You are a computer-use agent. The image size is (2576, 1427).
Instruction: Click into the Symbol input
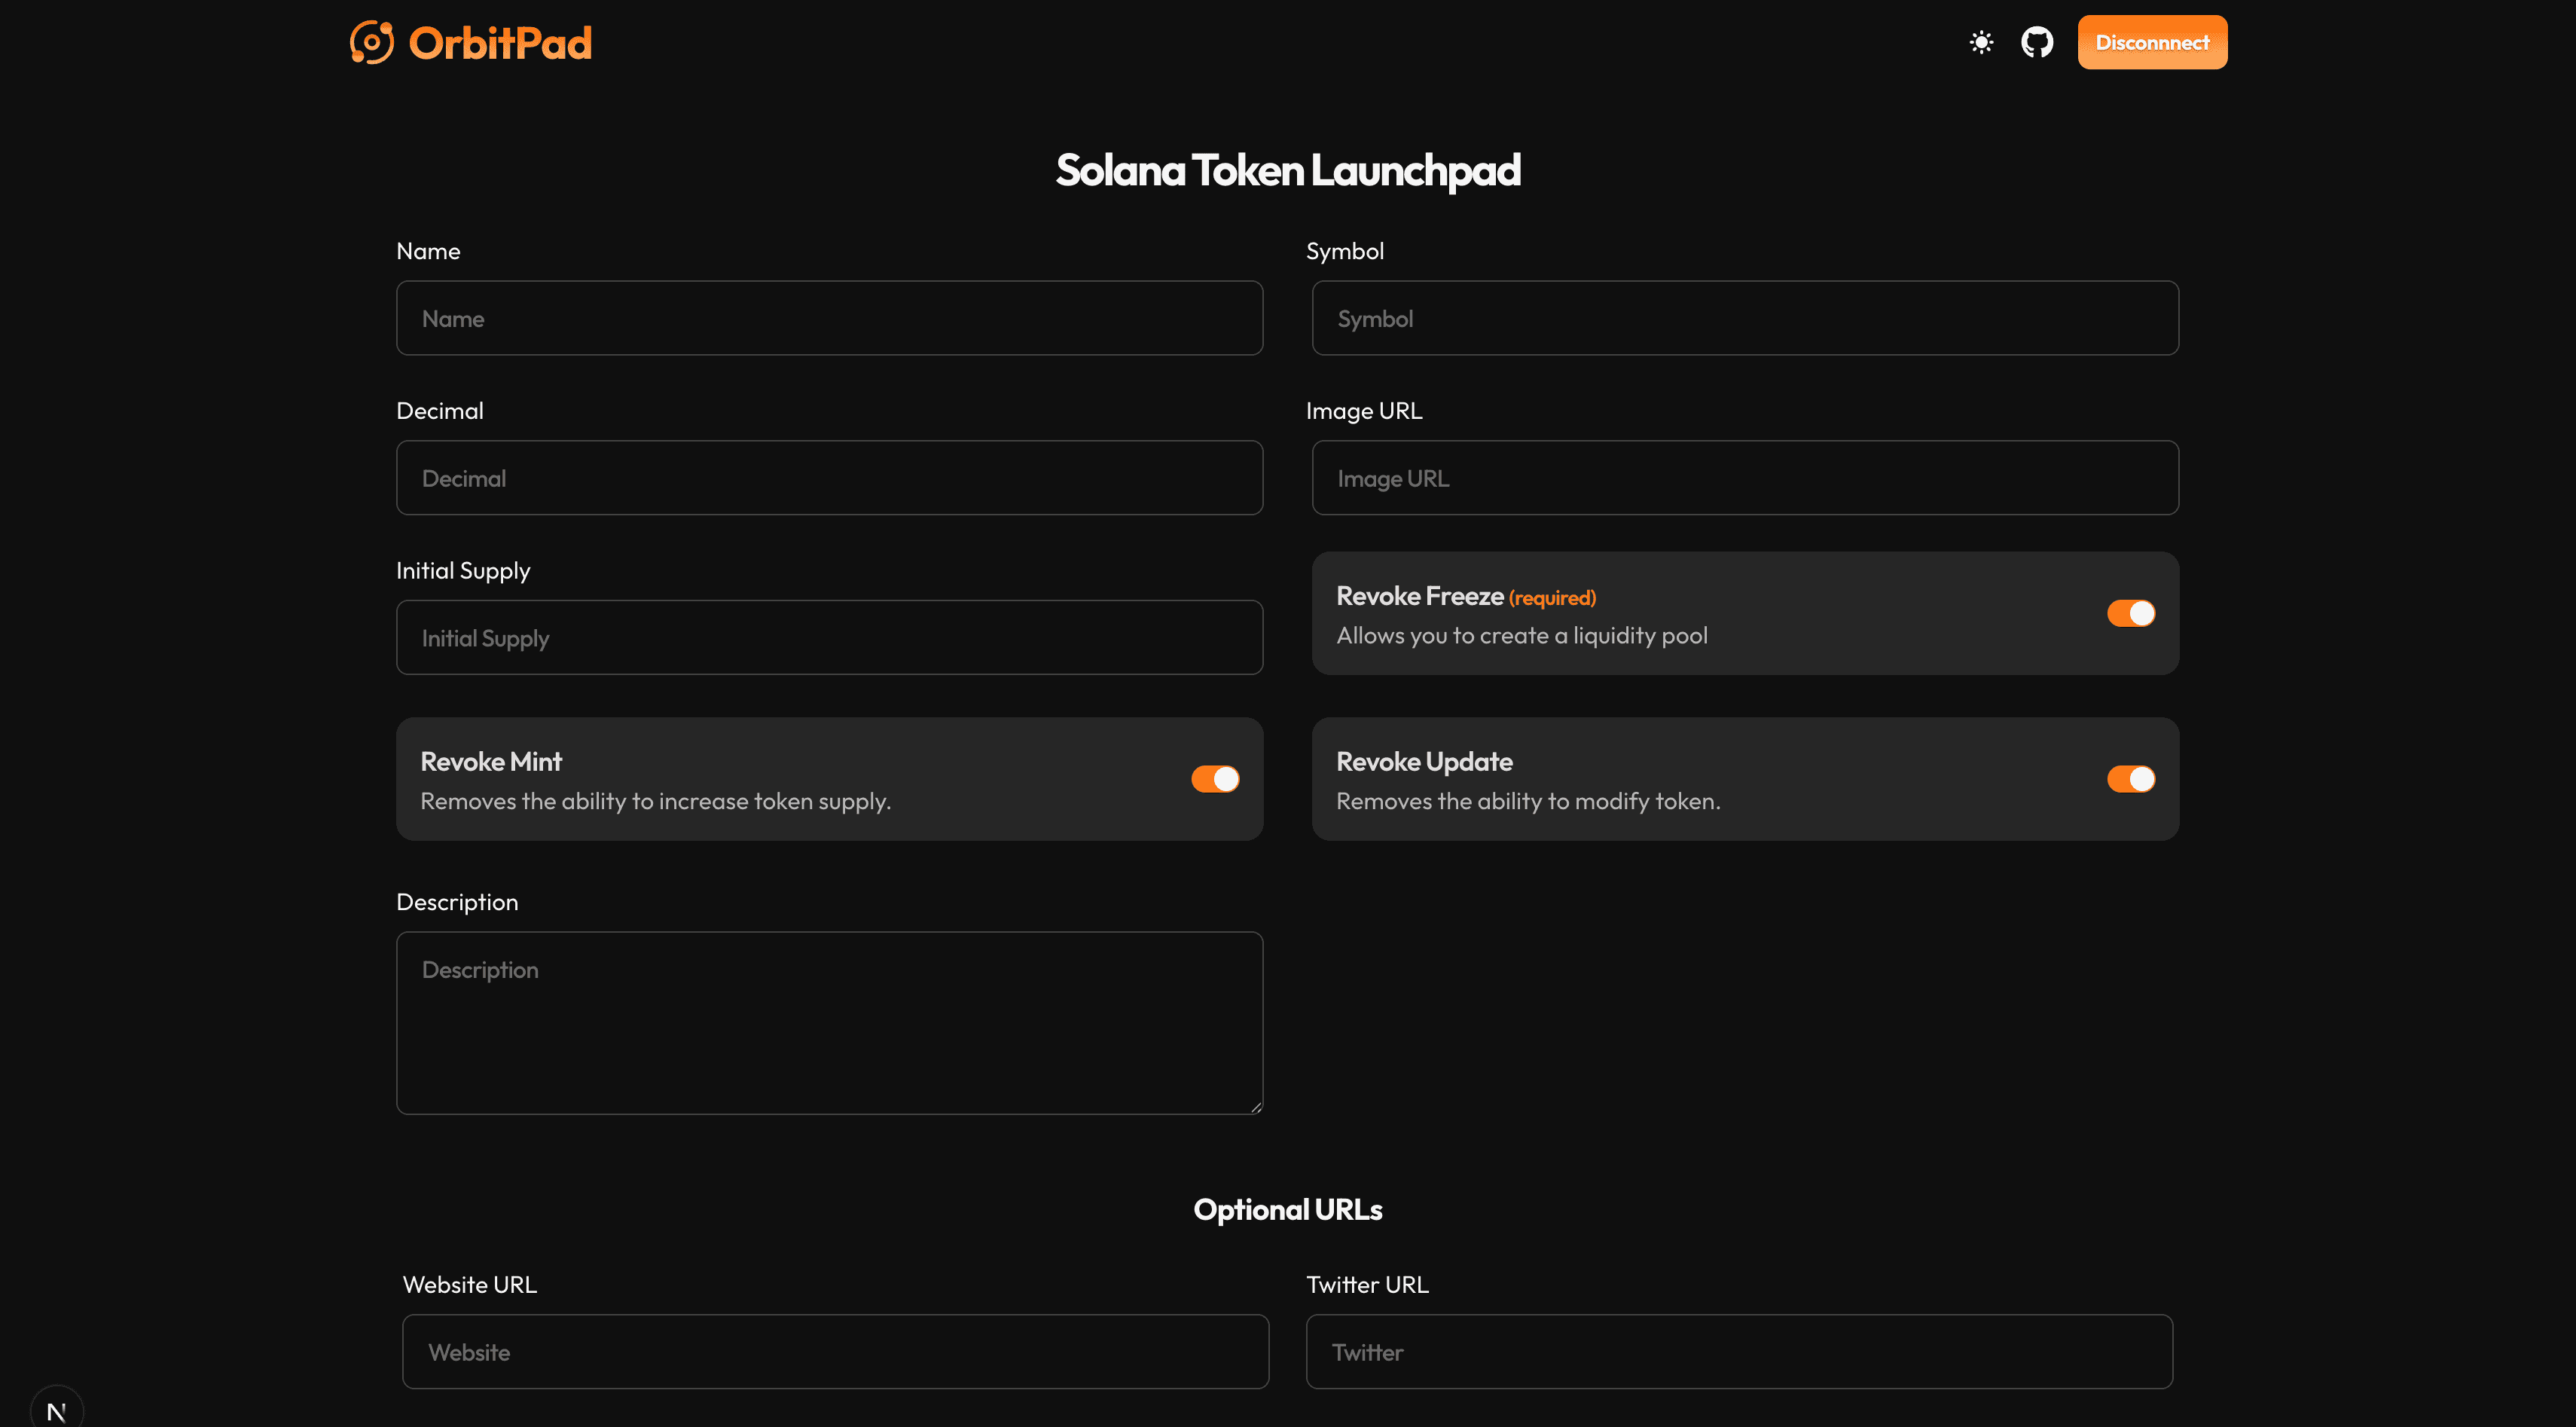tap(1744, 318)
